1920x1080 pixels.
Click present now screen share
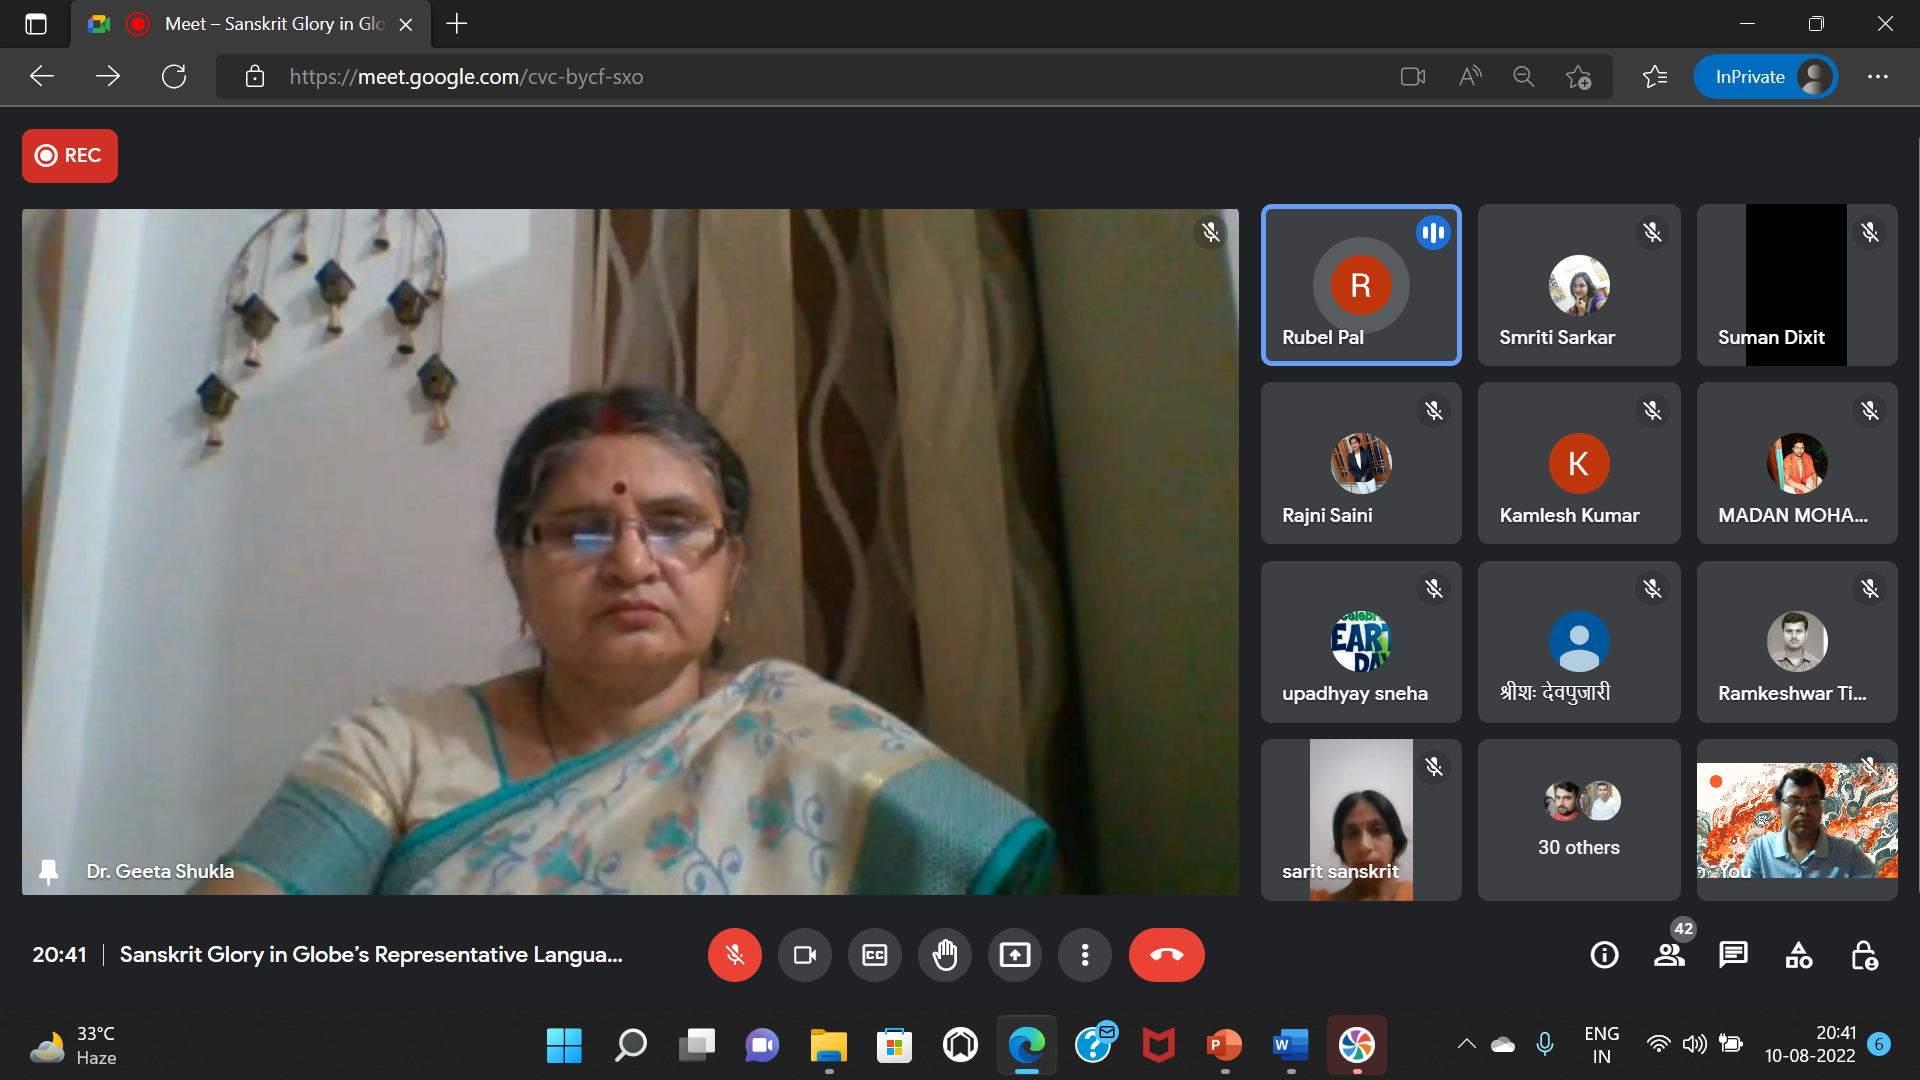point(1014,955)
